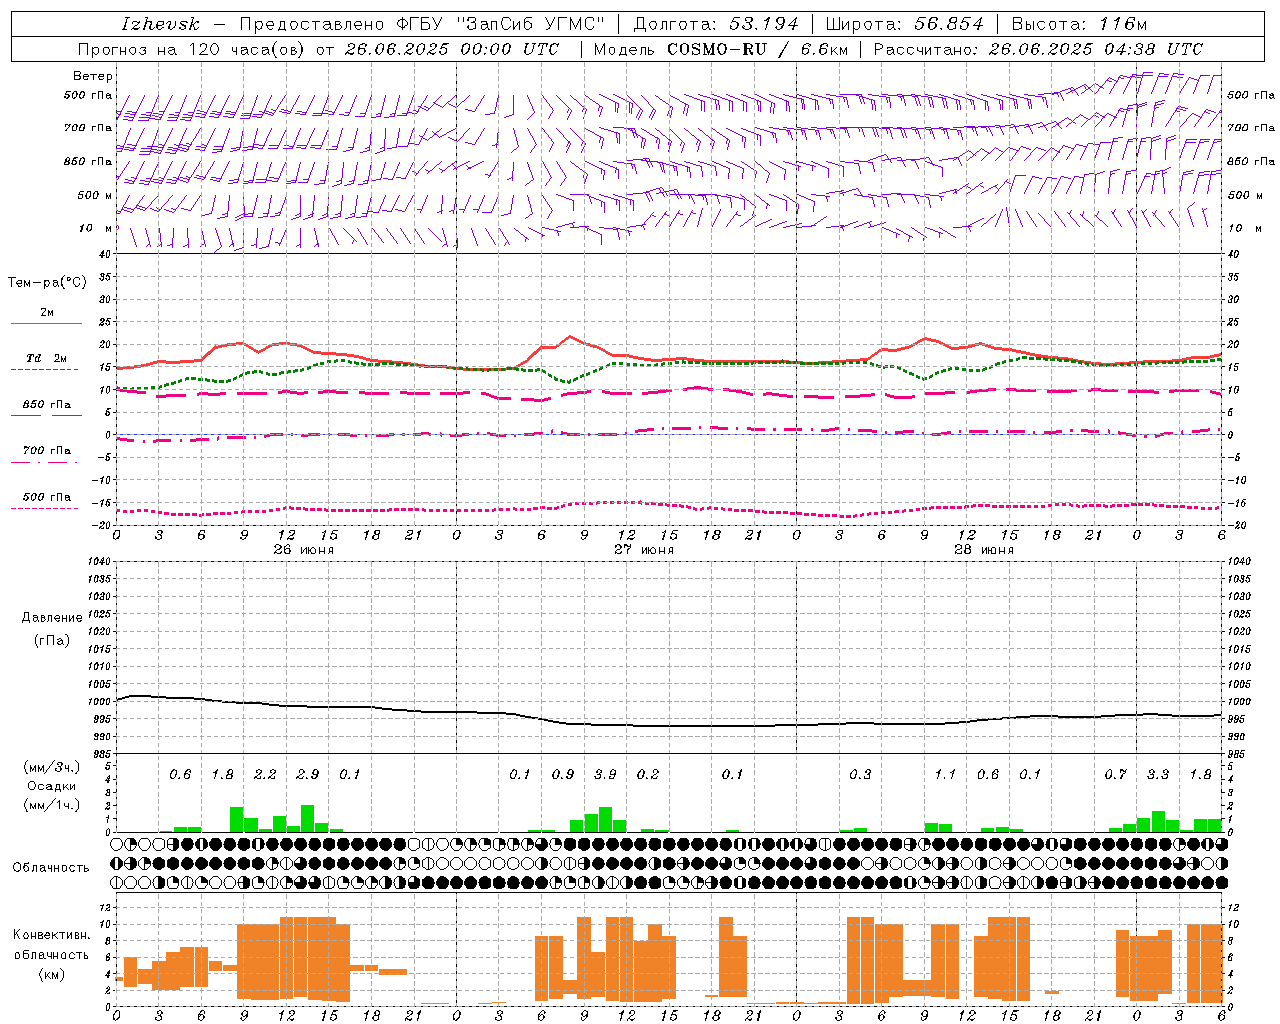
Task: Click the 1.1 precipitation total value
Action: (x=945, y=775)
